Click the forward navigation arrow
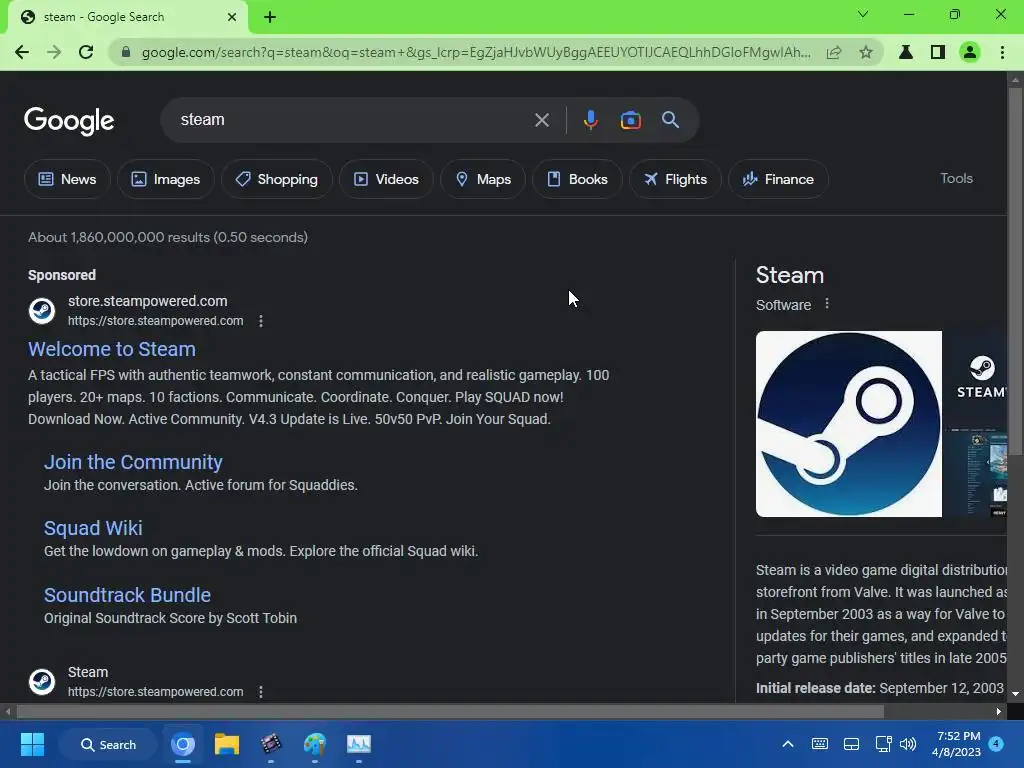The height and width of the screenshot is (768, 1024). pyautogui.click(x=54, y=52)
